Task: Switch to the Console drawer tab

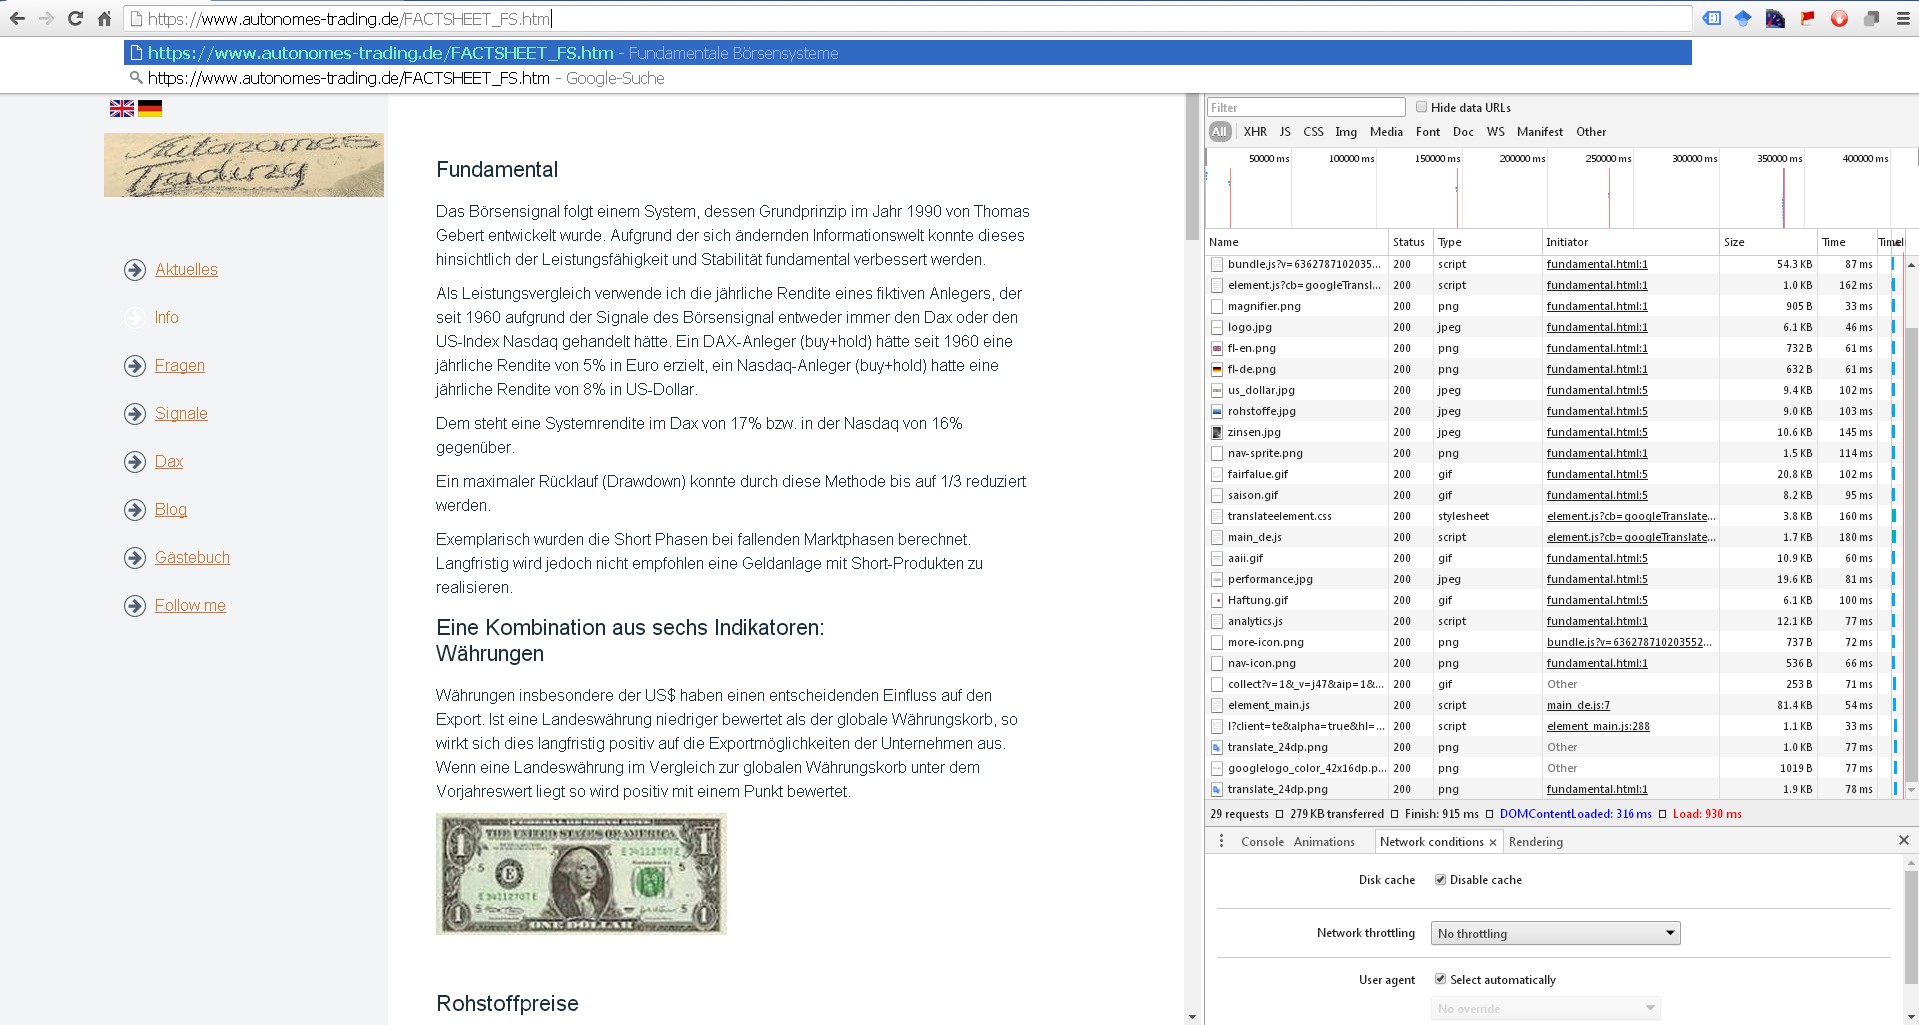Action: tap(1262, 842)
